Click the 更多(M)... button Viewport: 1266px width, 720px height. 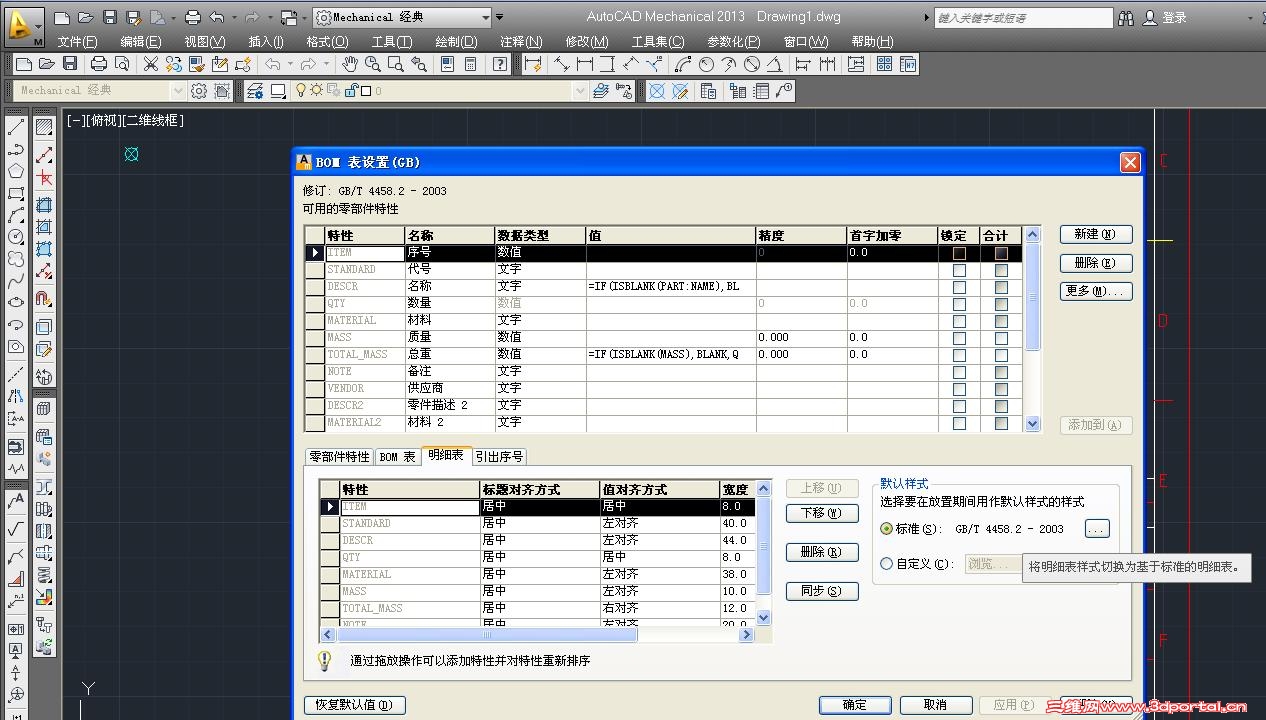pyautogui.click(x=1096, y=291)
